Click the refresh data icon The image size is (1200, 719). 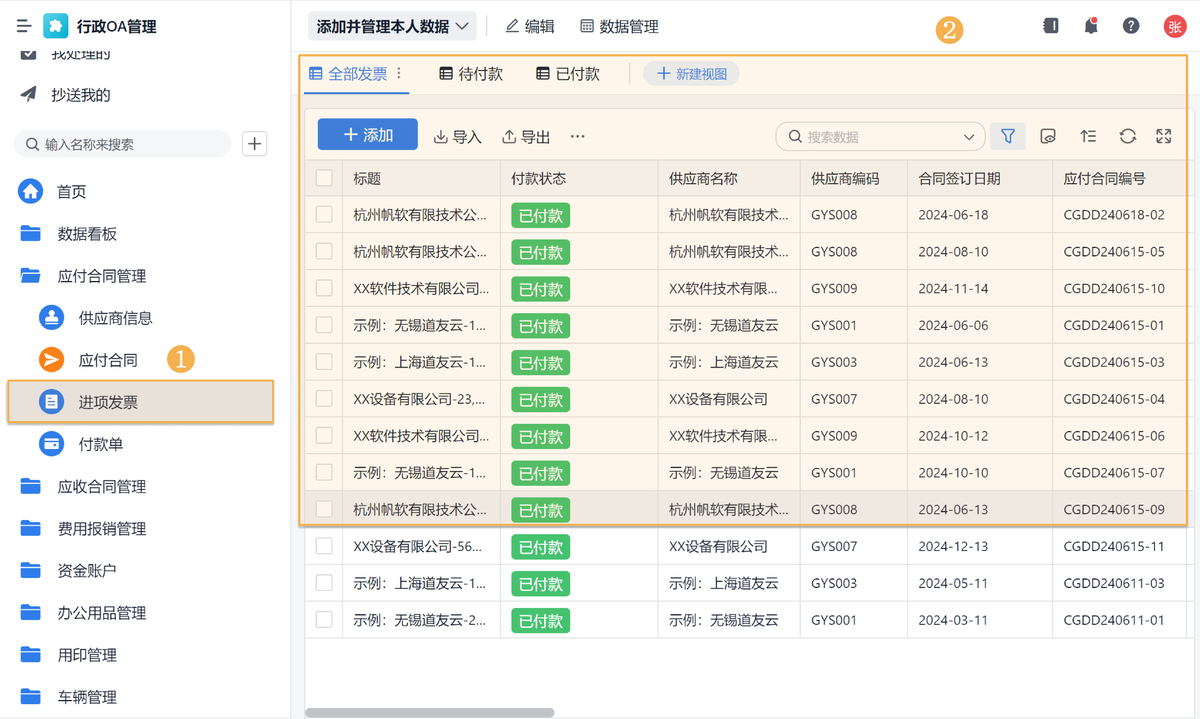(1127, 136)
